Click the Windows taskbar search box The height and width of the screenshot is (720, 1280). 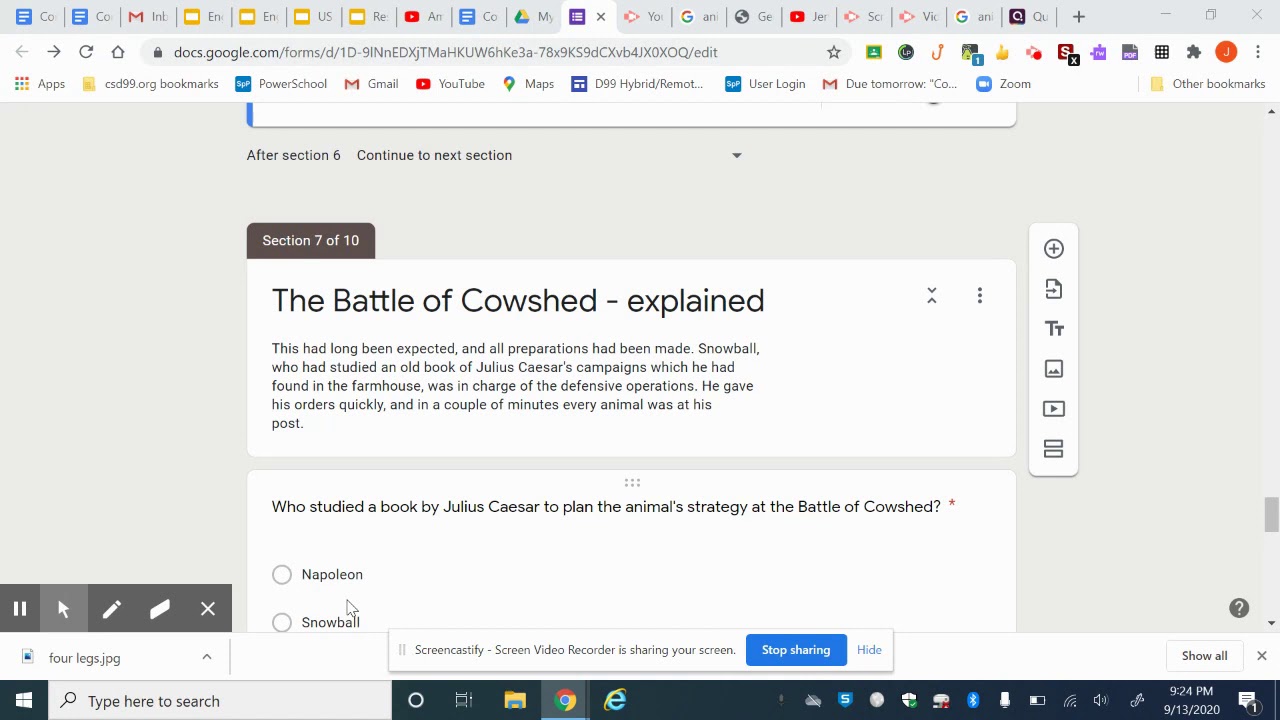point(220,701)
